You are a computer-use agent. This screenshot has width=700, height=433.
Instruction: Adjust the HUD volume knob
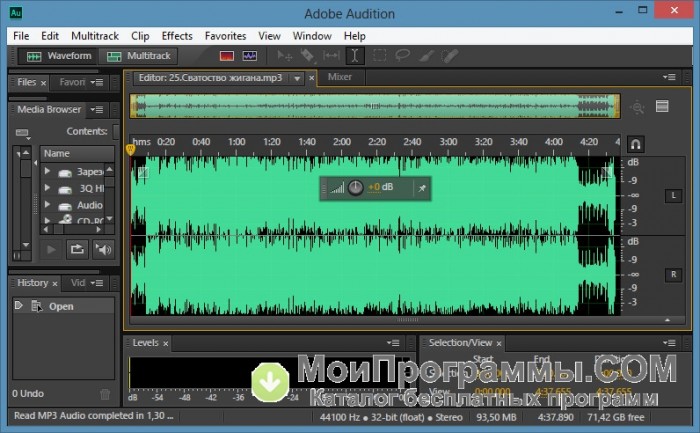pos(355,188)
